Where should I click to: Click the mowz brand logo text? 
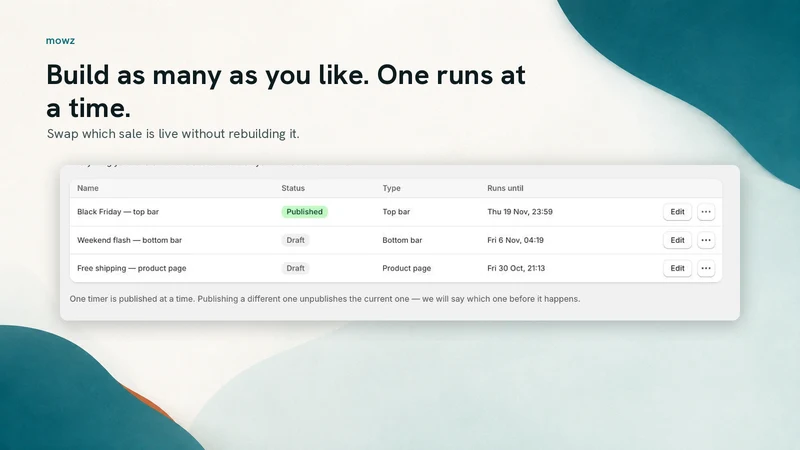pyautogui.click(x=60, y=40)
